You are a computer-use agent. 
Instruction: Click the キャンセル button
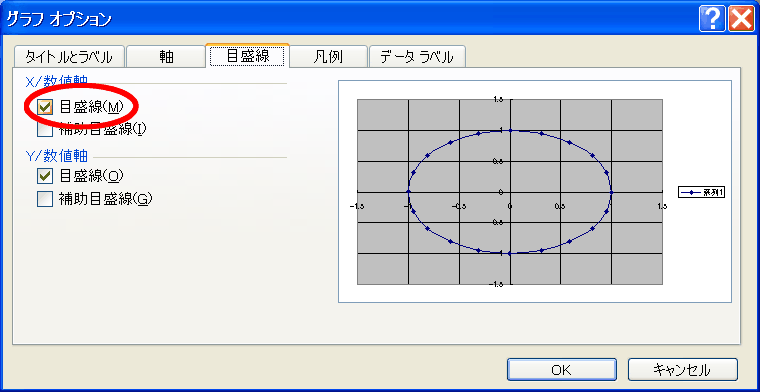(682, 370)
